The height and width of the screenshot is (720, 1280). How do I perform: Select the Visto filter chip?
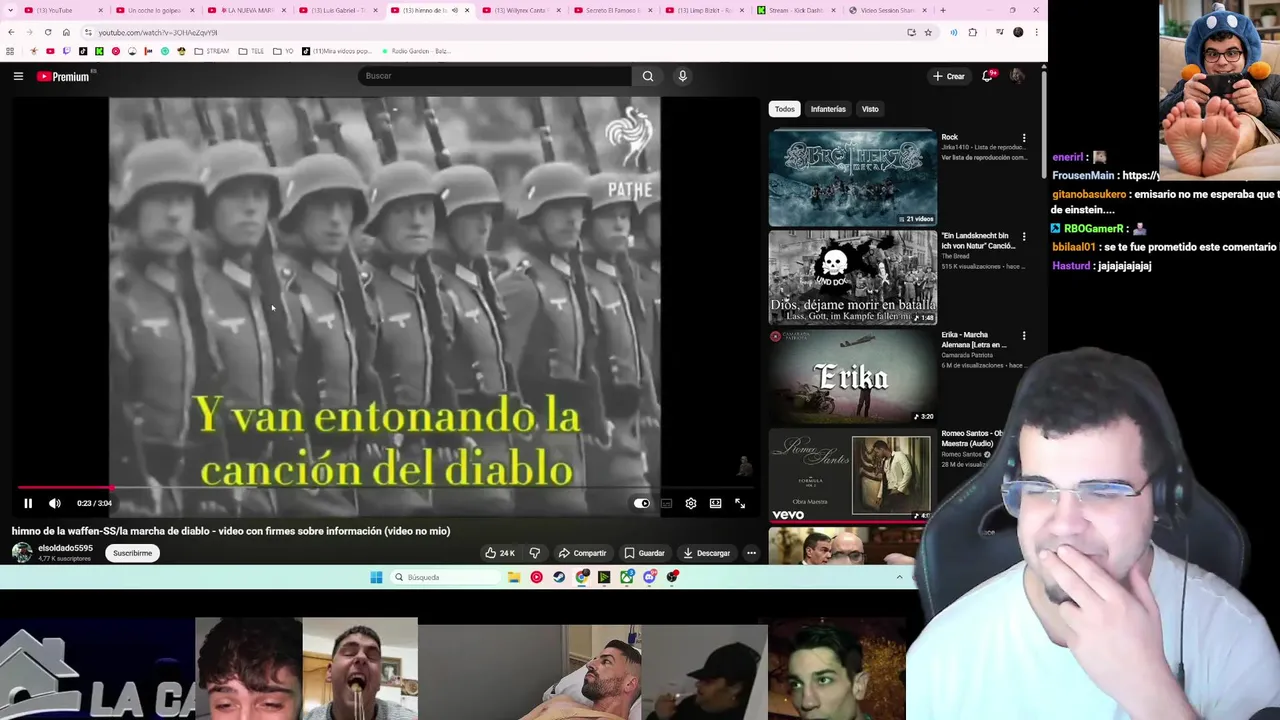coord(870,109)
